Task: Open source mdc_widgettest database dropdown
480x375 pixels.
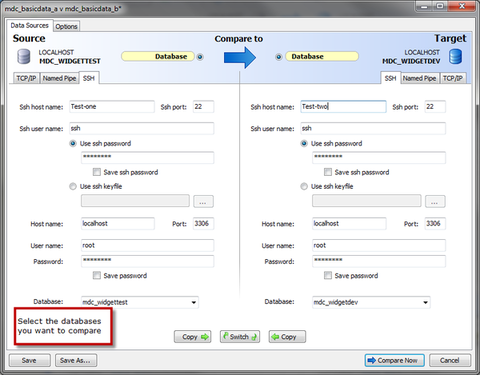Action: click(x=140, y=302)
